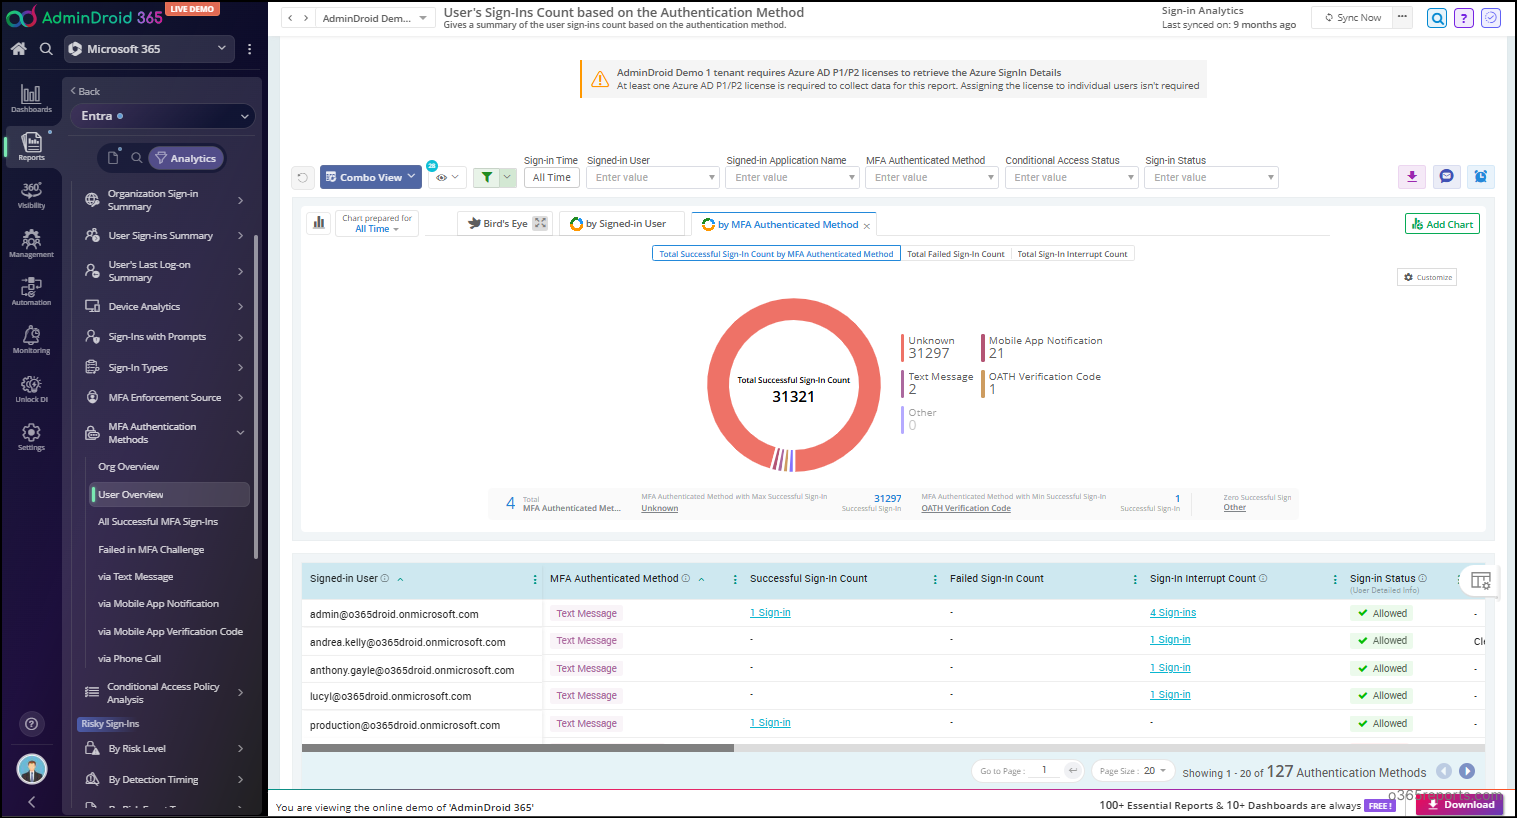Open the Monitoring section
Image resolution: width=1517 pixels, height=818 pixels.
tap(31, 339)
